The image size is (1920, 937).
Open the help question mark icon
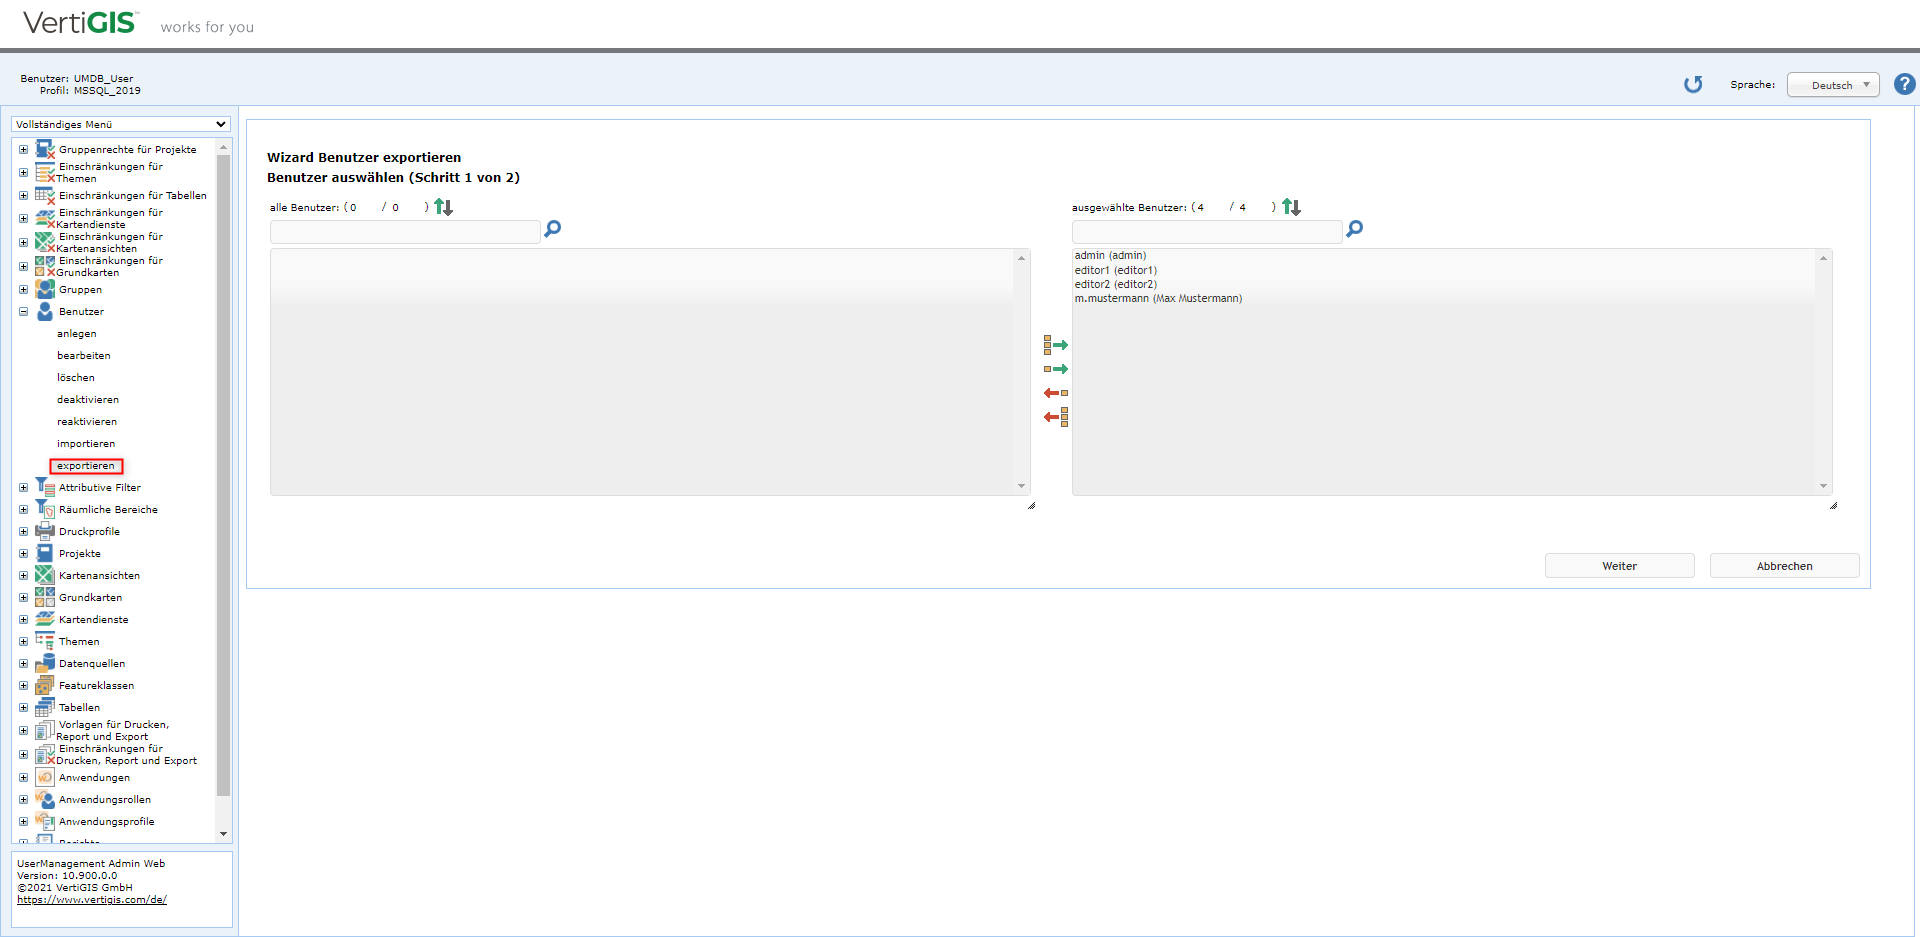click(x=1905, y=84)
